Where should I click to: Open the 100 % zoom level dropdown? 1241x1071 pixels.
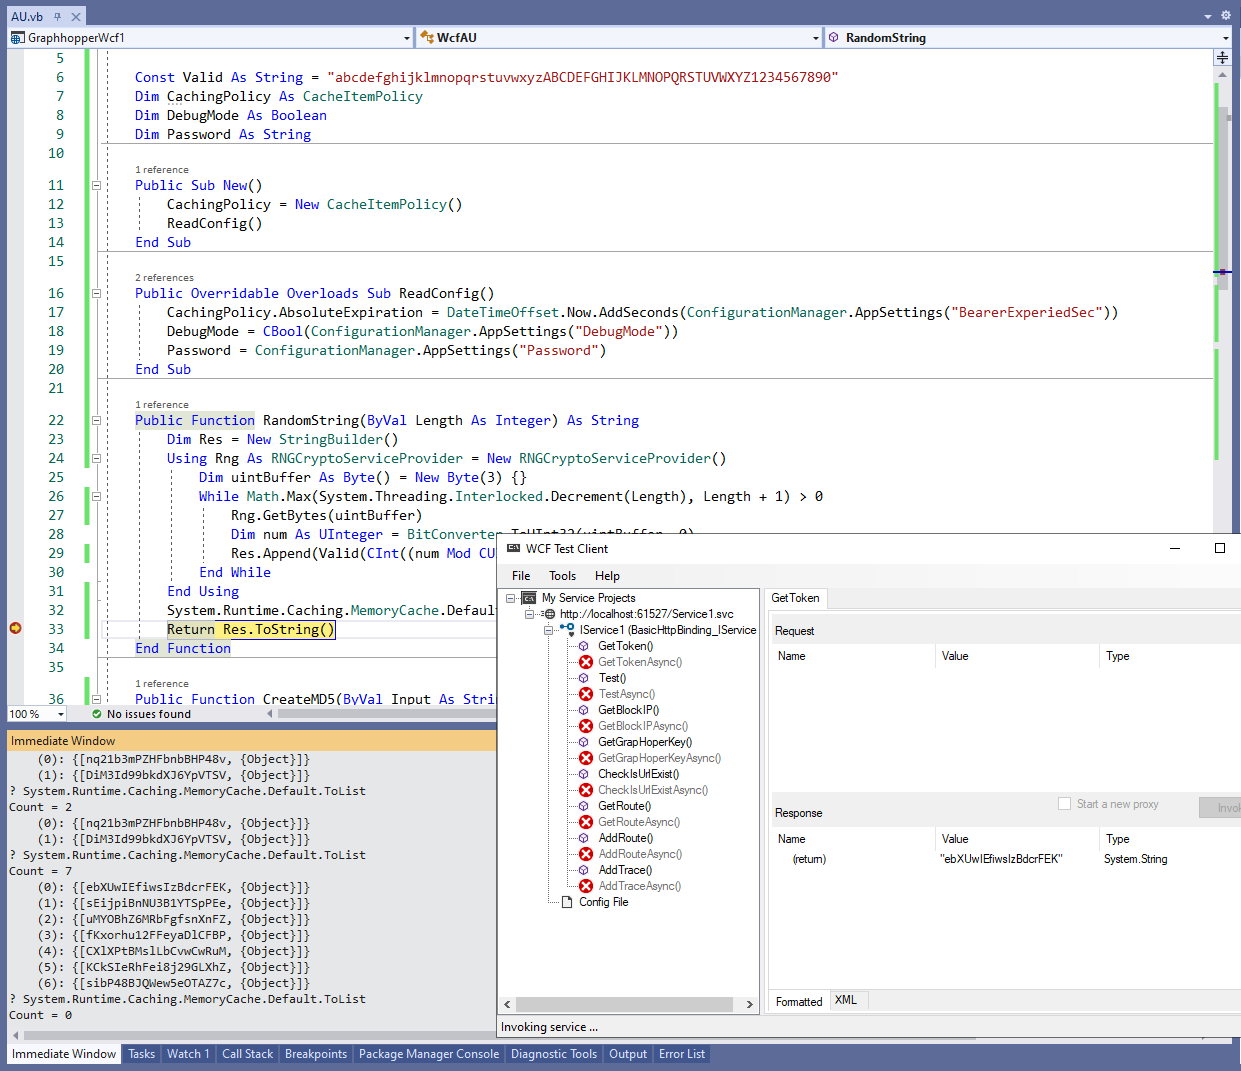(61, 714)
